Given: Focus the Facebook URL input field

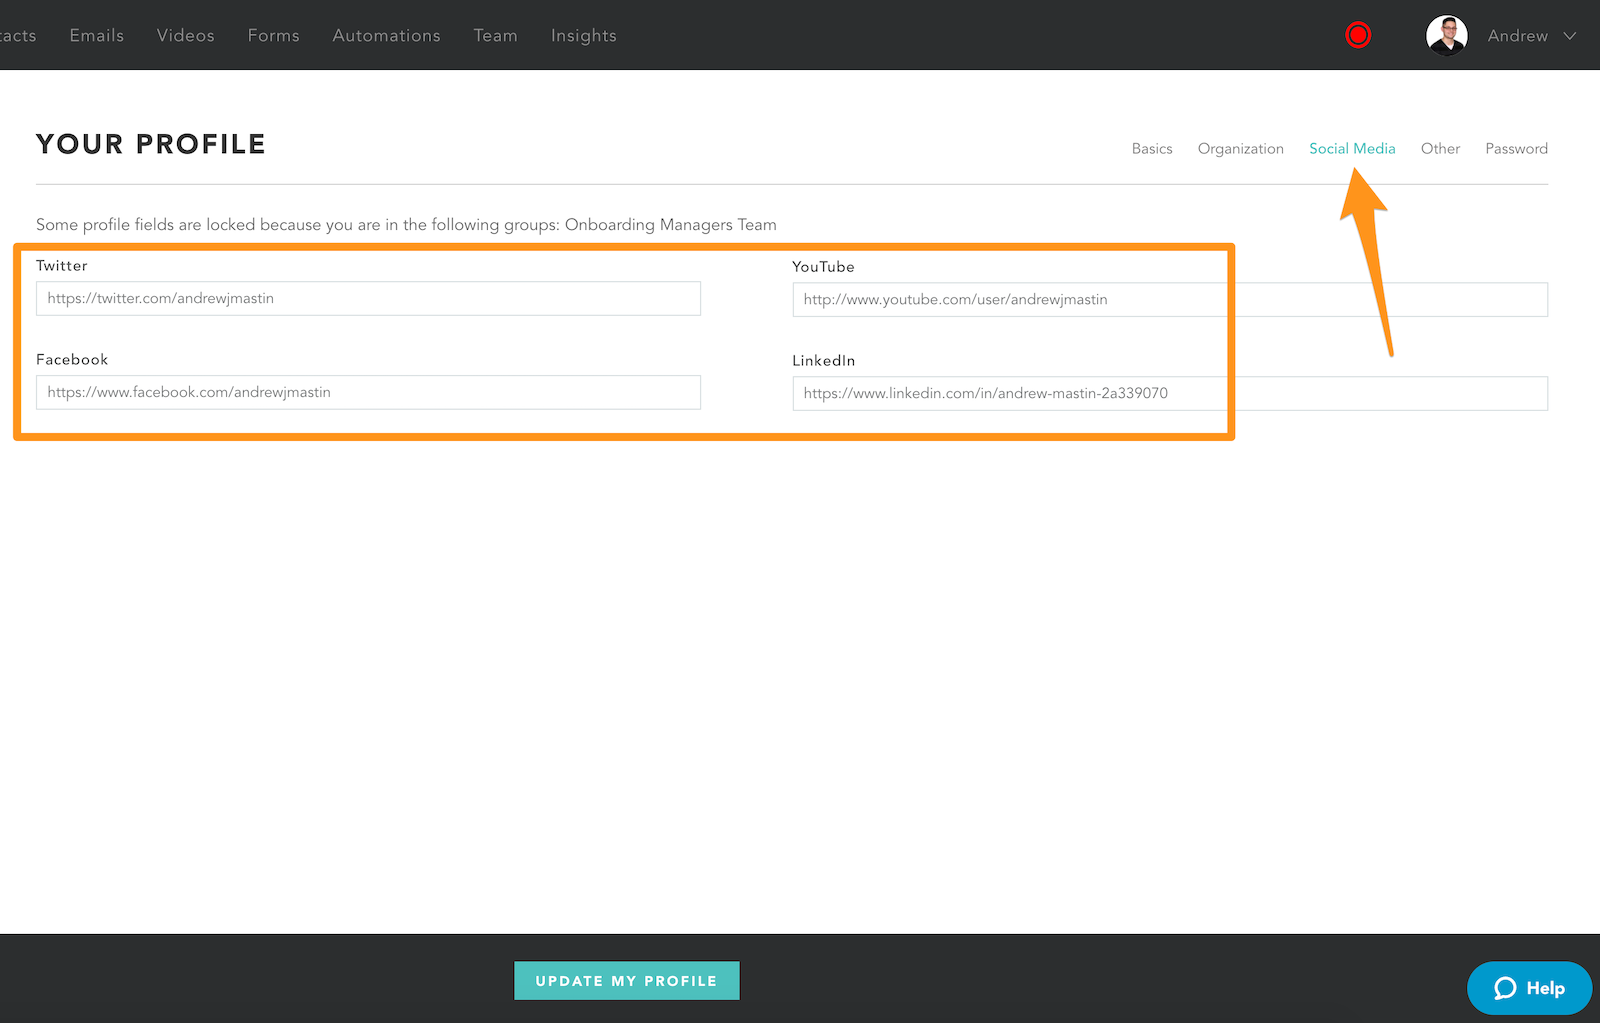Looking at the screenshot, I should [368, 392].
